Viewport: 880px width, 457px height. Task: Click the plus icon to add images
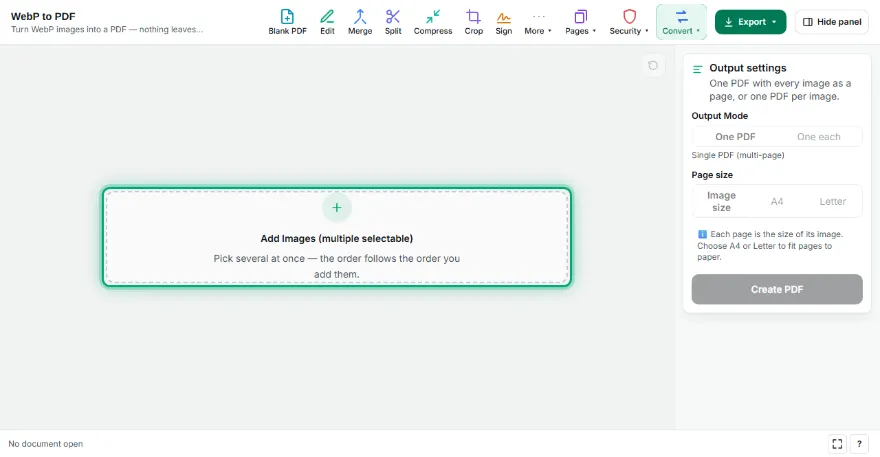pyautogui.click(x=337, y=208)
